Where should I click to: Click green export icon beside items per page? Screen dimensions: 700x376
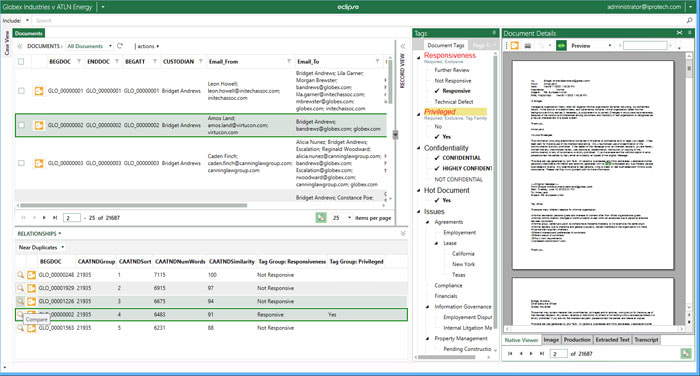click(x=321, y=217)
